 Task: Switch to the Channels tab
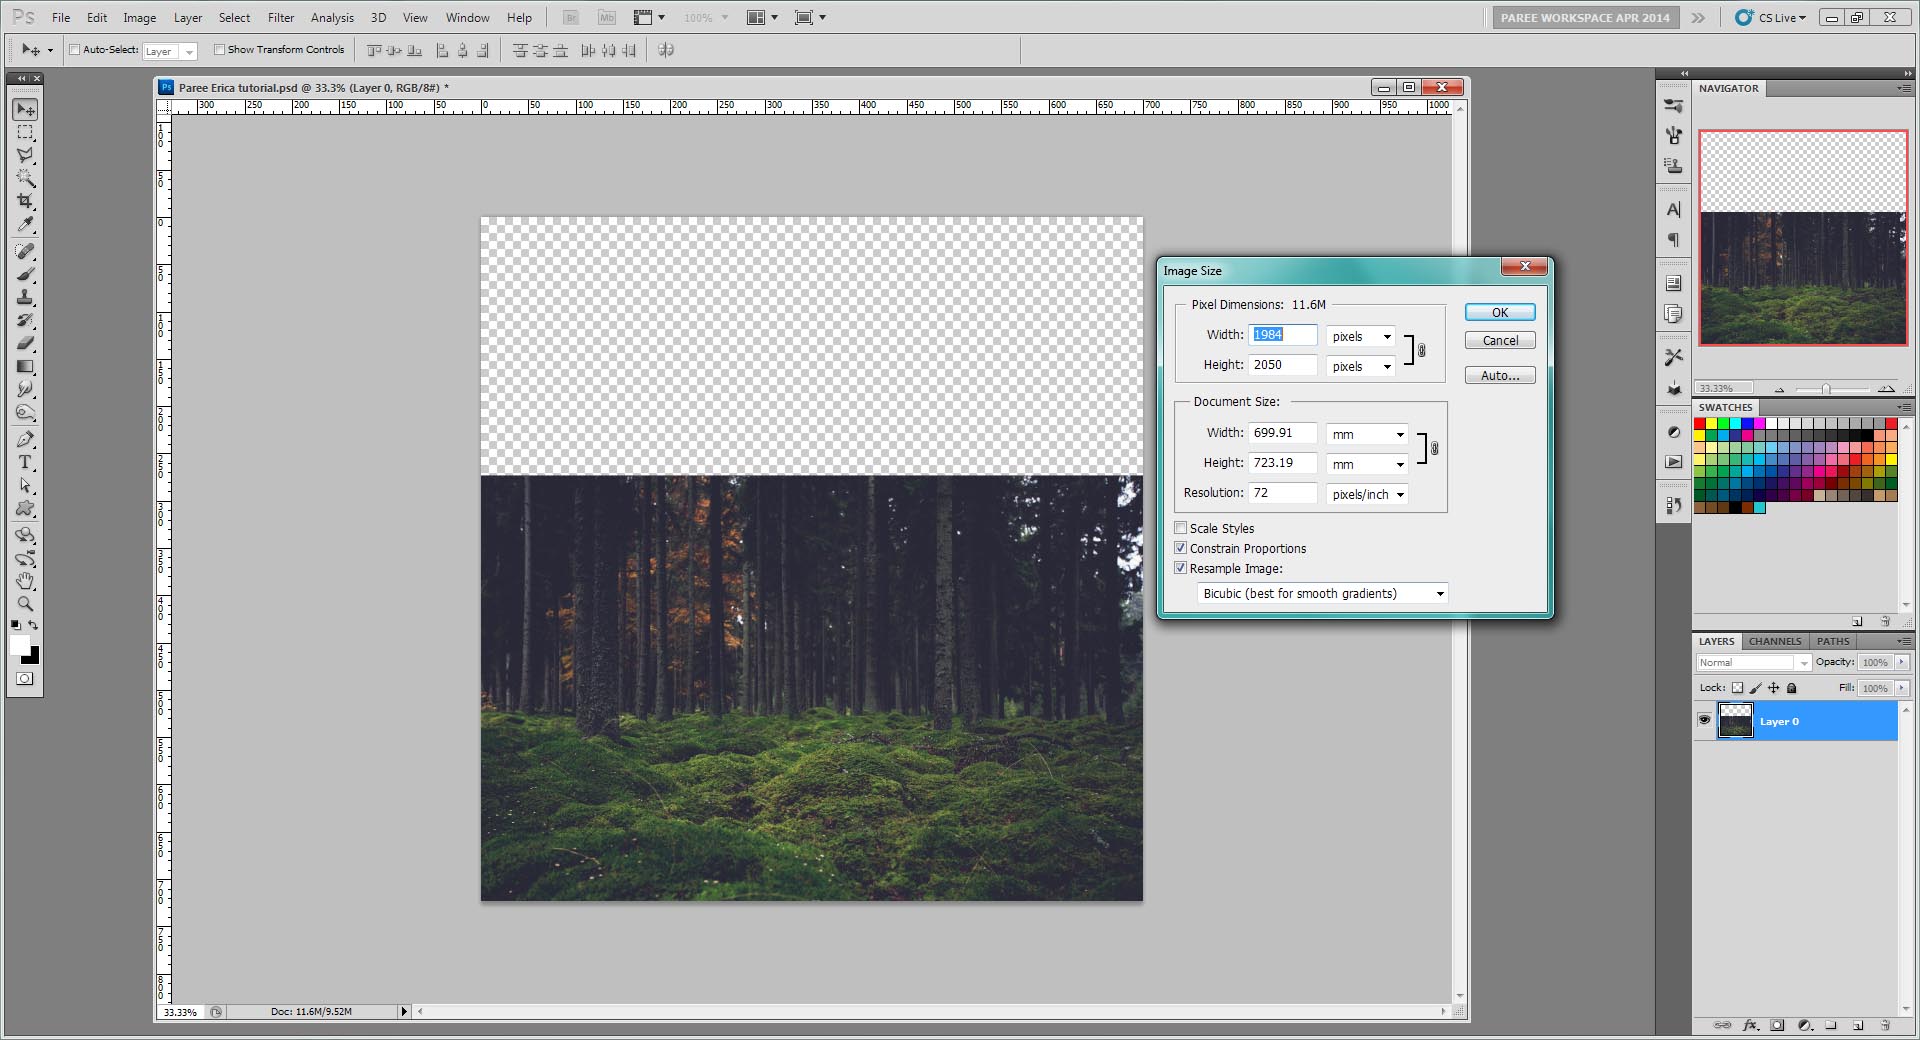(x=1774, y=641)
